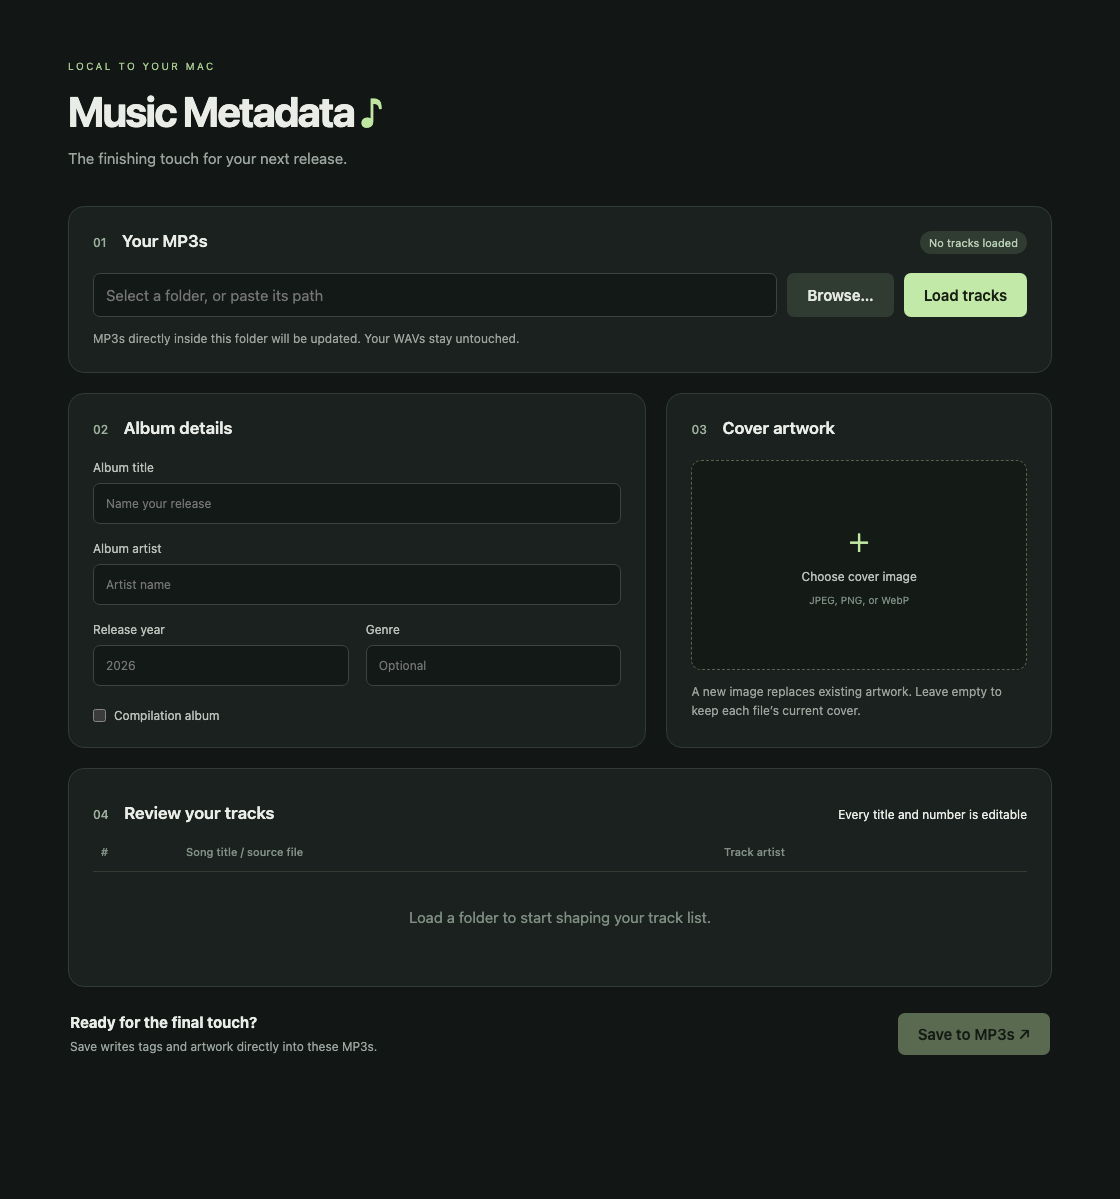Screen dimensions: 1120x1199
Task: Open the folder Browse... dialog
Action: 840,295
